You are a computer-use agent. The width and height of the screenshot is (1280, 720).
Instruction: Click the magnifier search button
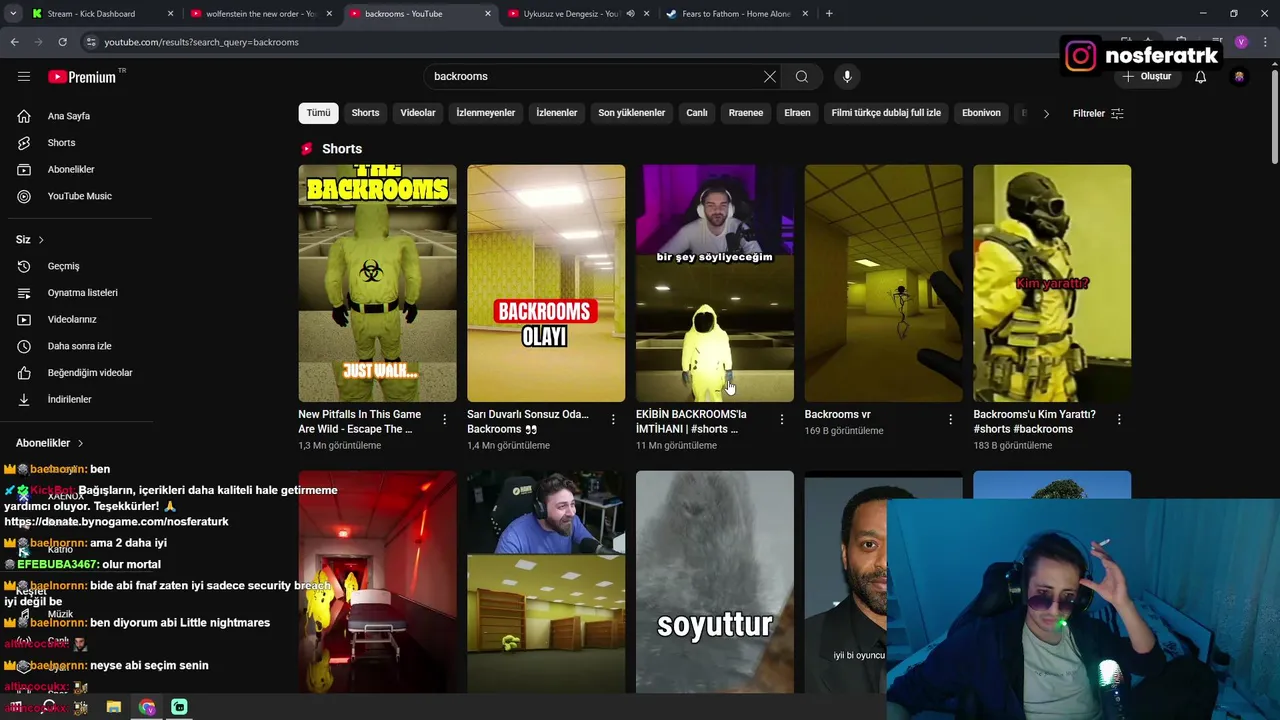802,77
